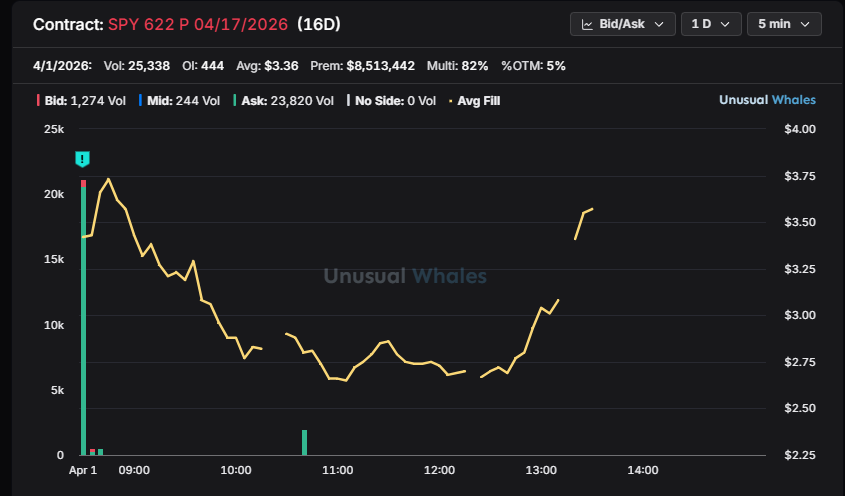This screenshot has width=845, height=496.
Task: Click the 13:00 time axis label
Action: [x=541, y=470]
